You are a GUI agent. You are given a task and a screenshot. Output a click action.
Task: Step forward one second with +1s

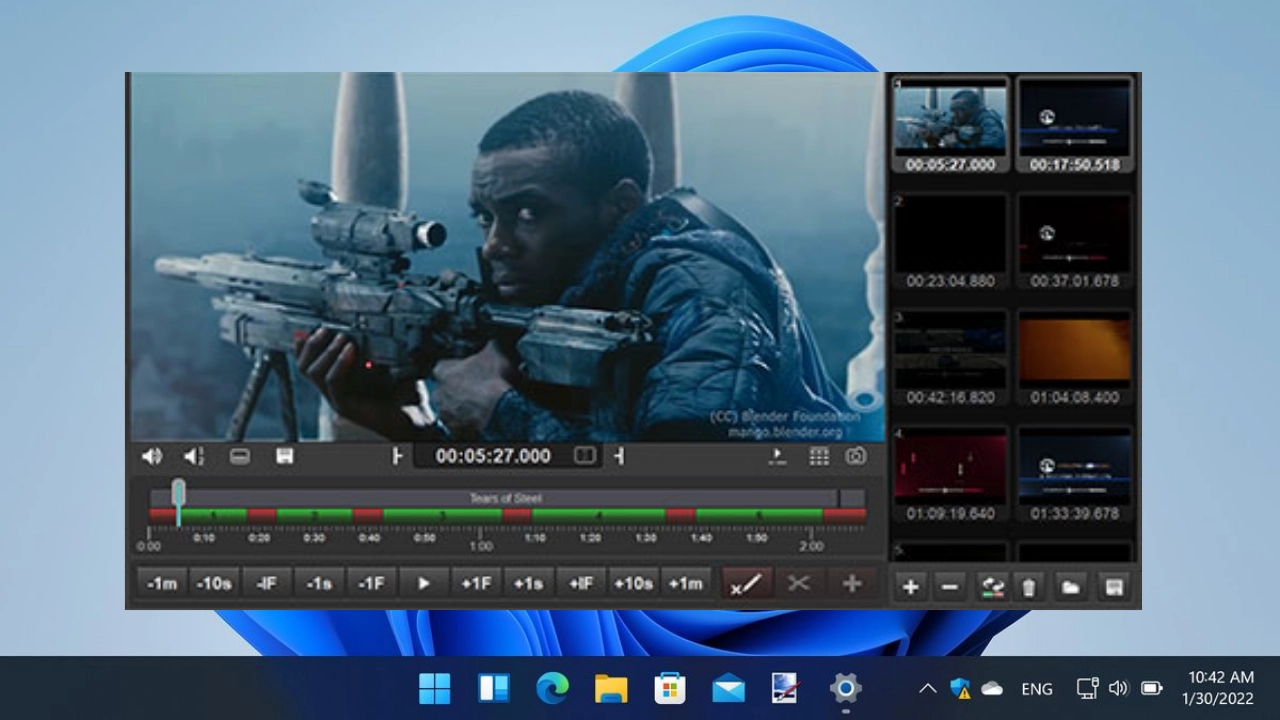(x=528, y=583)
